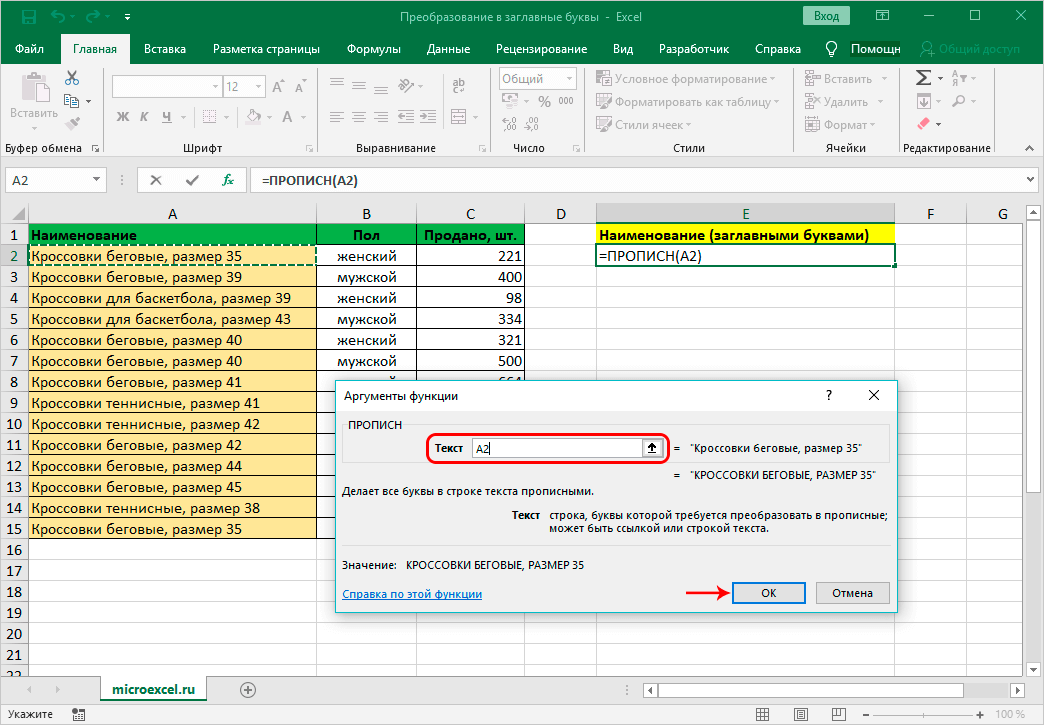
Task: Select the microexcel.ru sheet tab
Action: tap(153, 690)
